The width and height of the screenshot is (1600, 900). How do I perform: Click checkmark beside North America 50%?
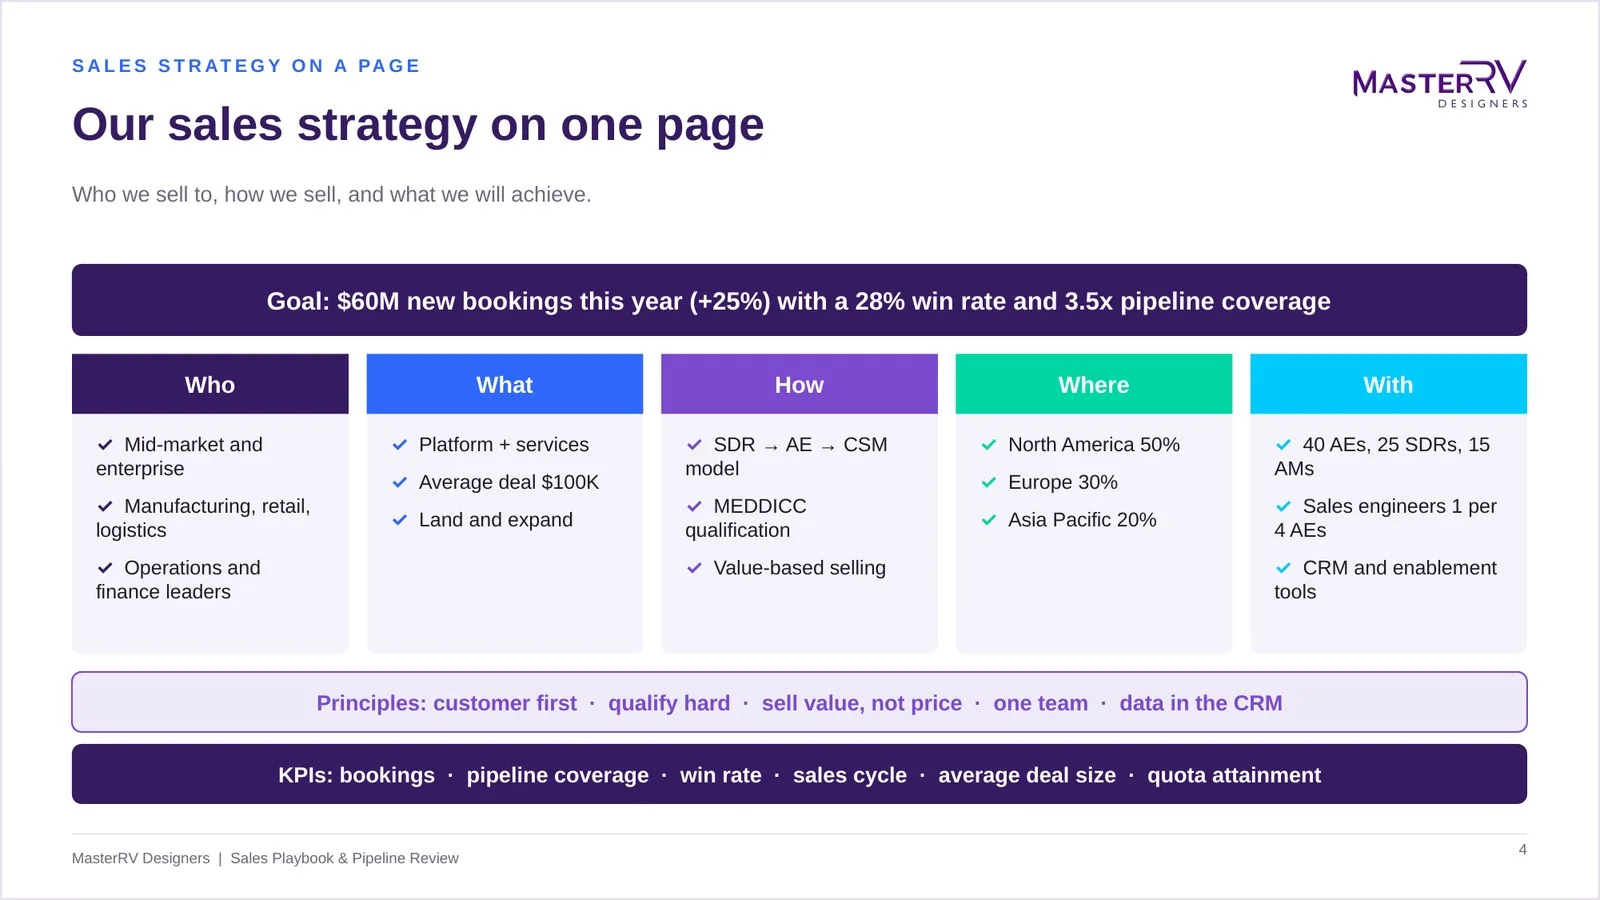(989, 445)
